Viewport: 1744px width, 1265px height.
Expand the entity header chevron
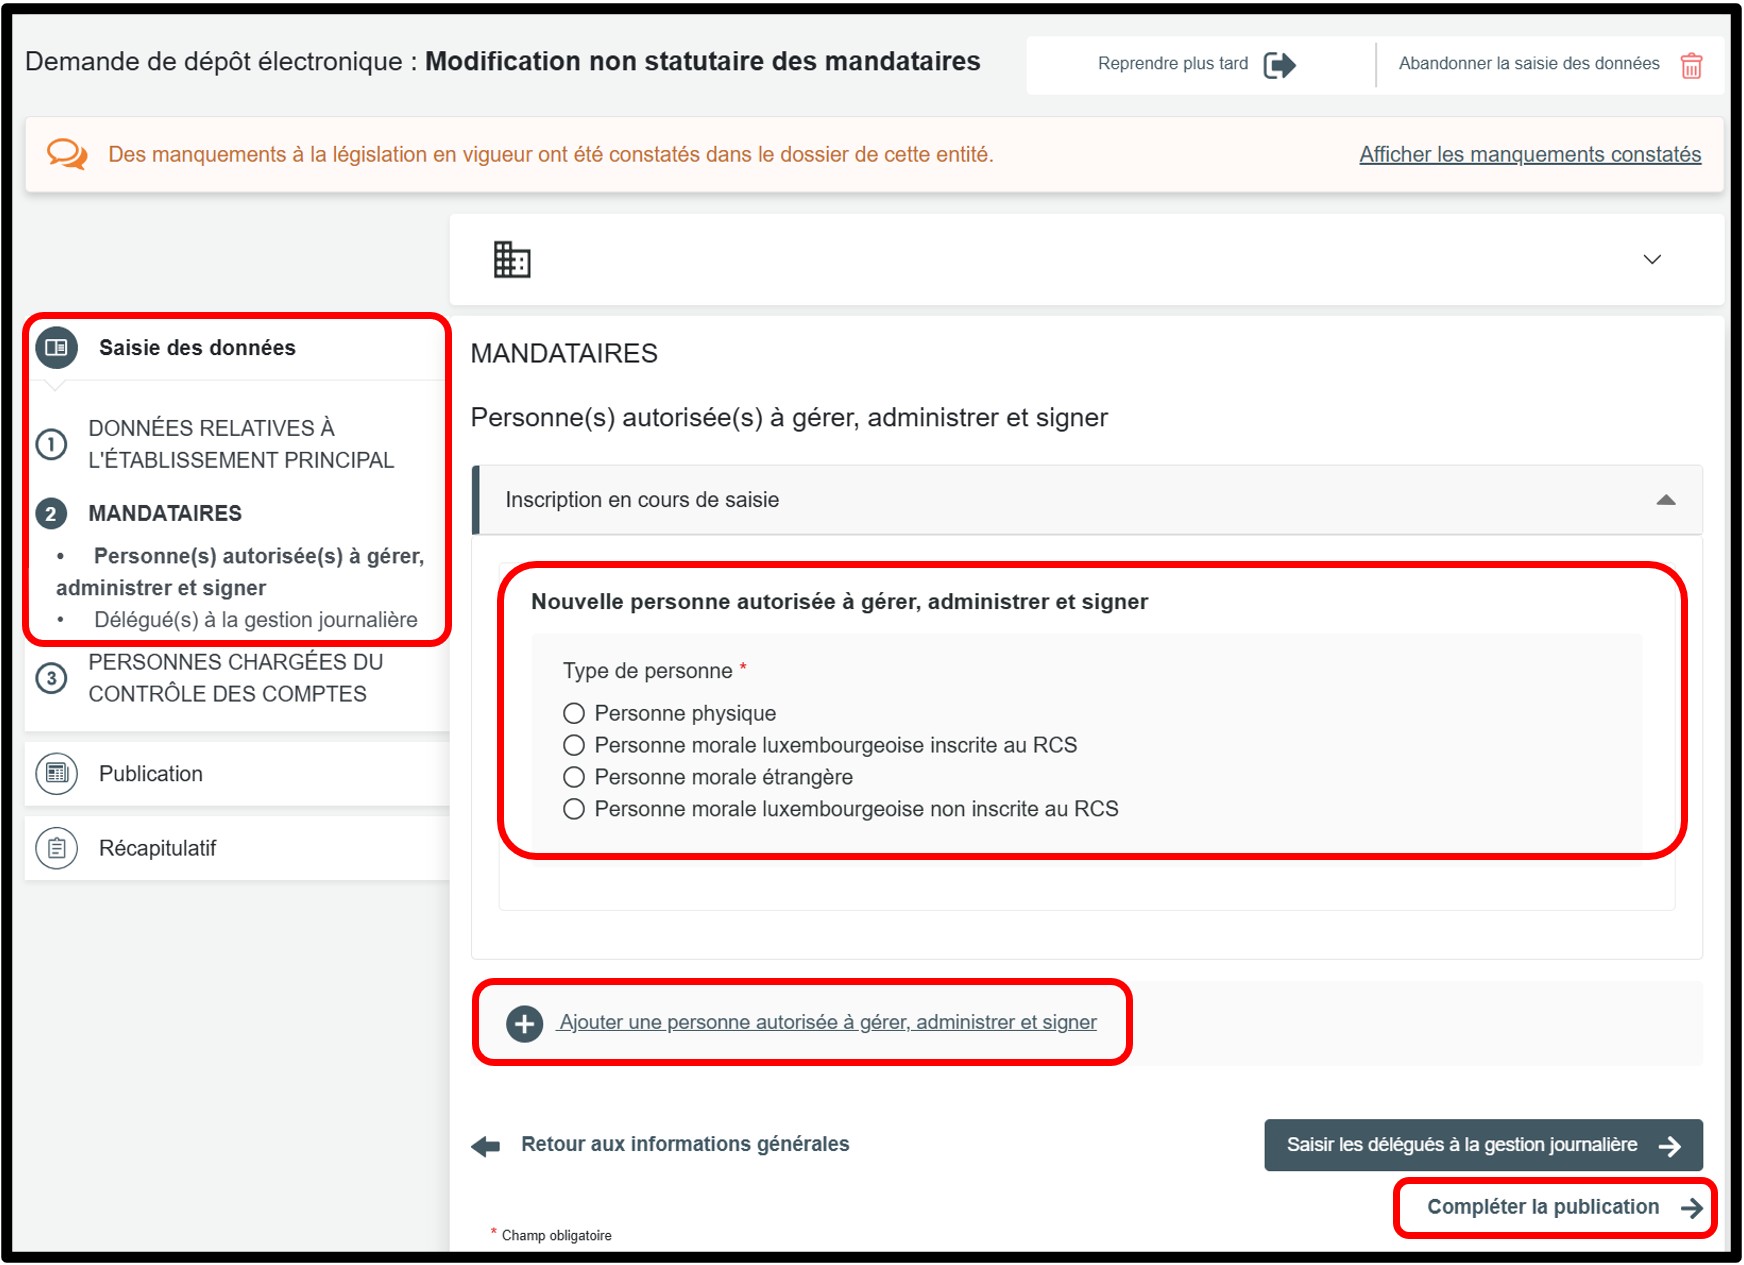pos(1652,260)
